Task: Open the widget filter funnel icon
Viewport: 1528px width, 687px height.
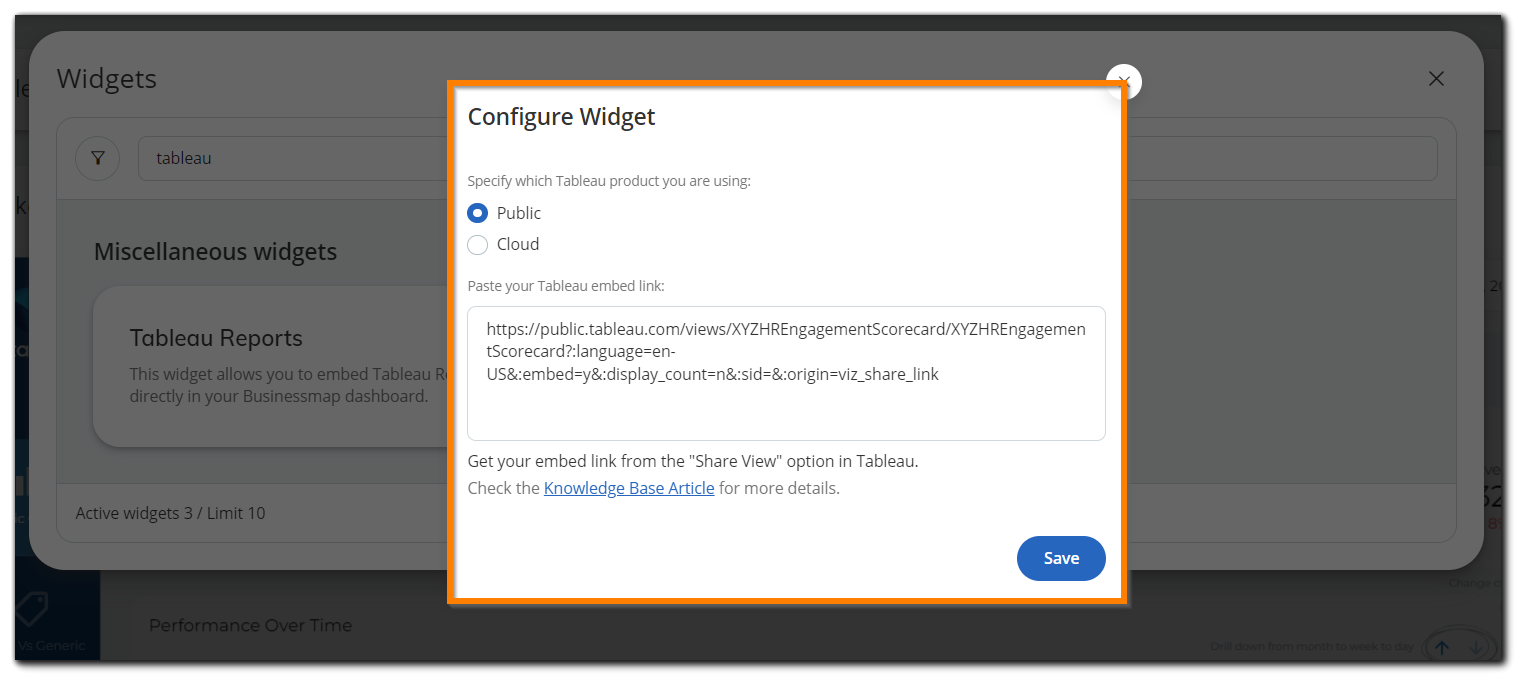Action: (x=97, y=158)
